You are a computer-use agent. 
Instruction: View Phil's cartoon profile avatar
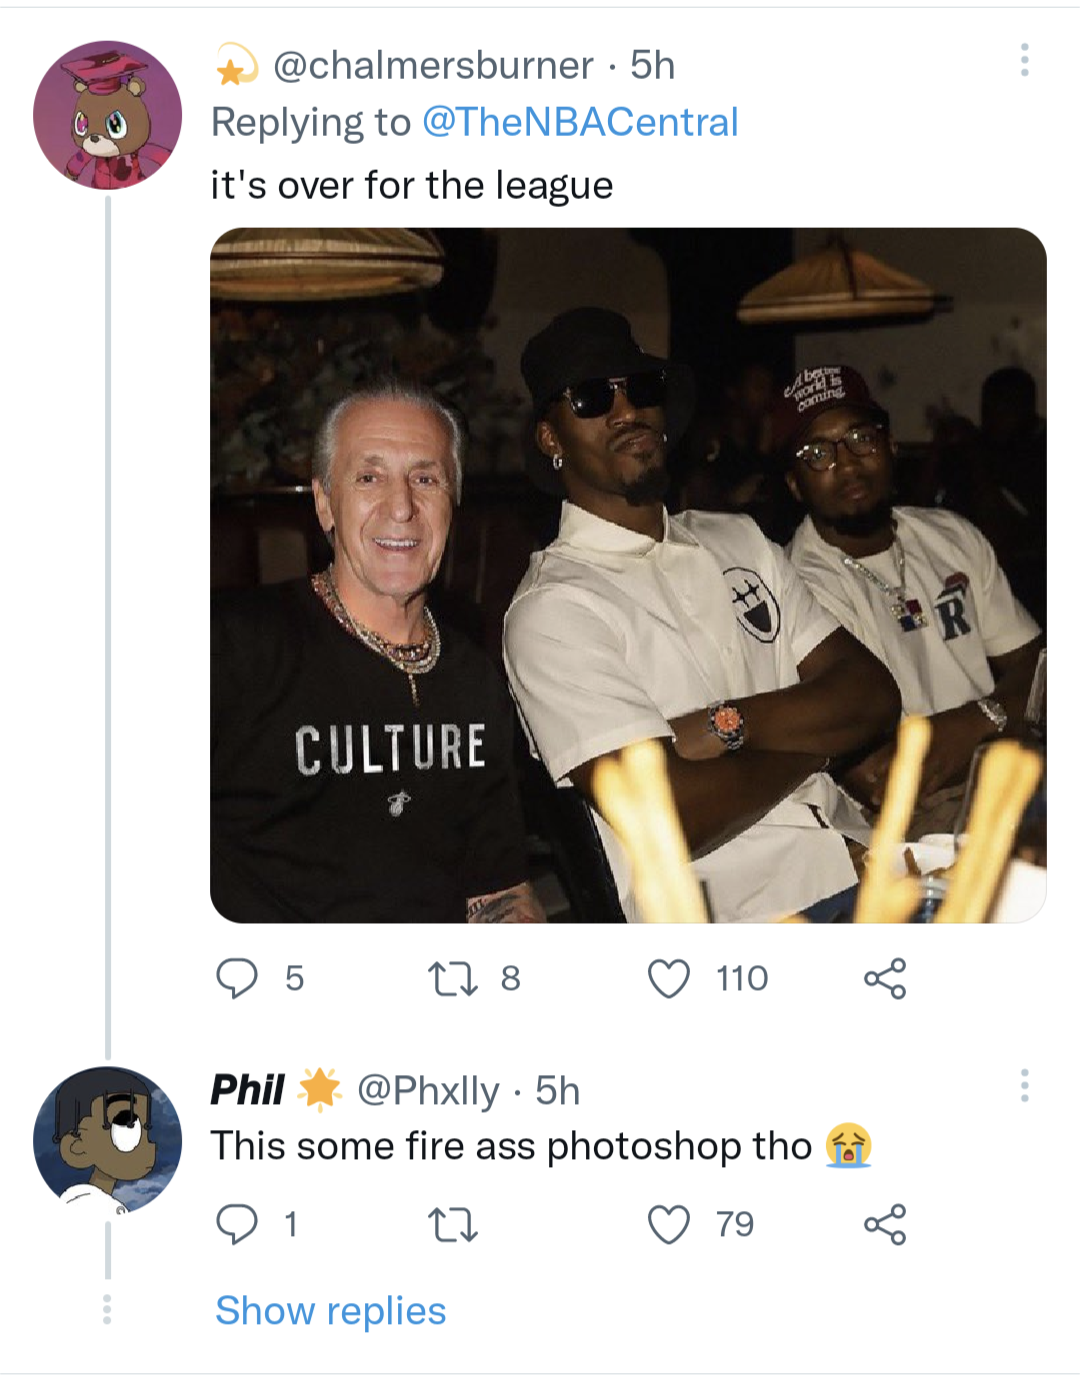click(108, 1140)
